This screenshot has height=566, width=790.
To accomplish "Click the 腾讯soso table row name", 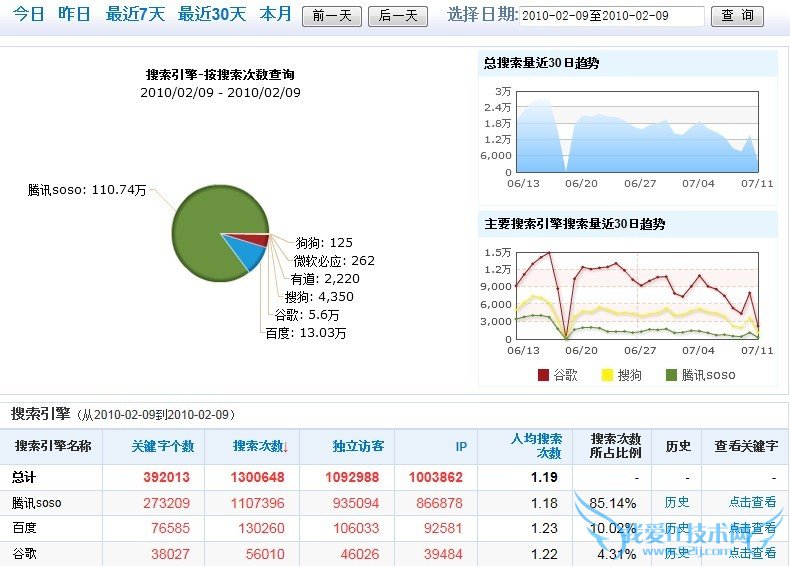I will click(x=37, y=503).
